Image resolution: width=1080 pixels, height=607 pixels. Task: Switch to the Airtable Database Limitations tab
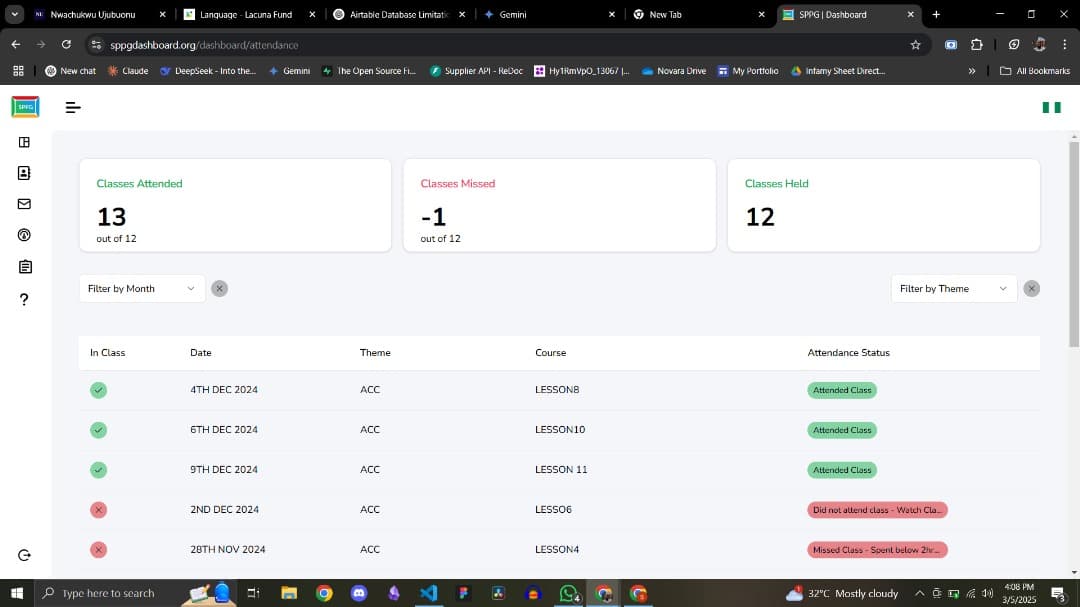coord(399,14)
